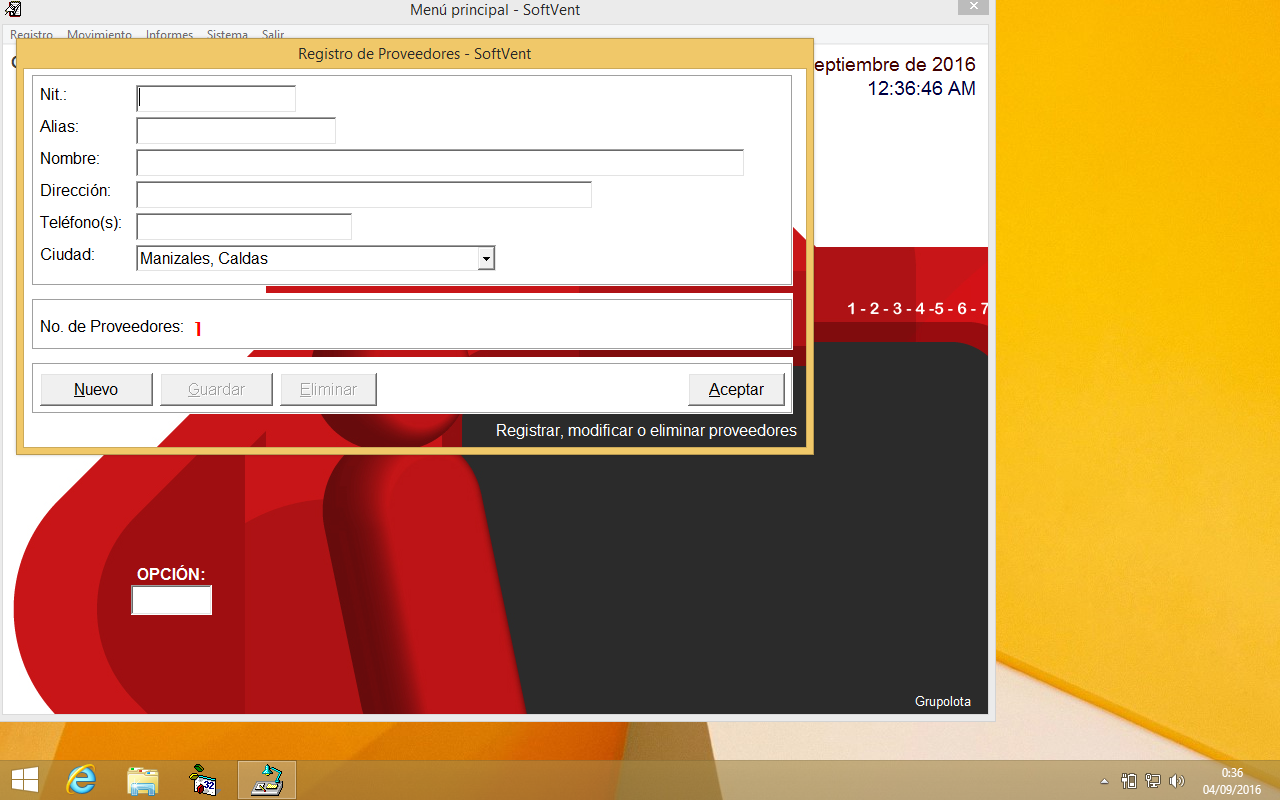This screenshot has width=1280, height=800.
Task: Open the volume speaker tray icon
Action: tap(1176, 781)
